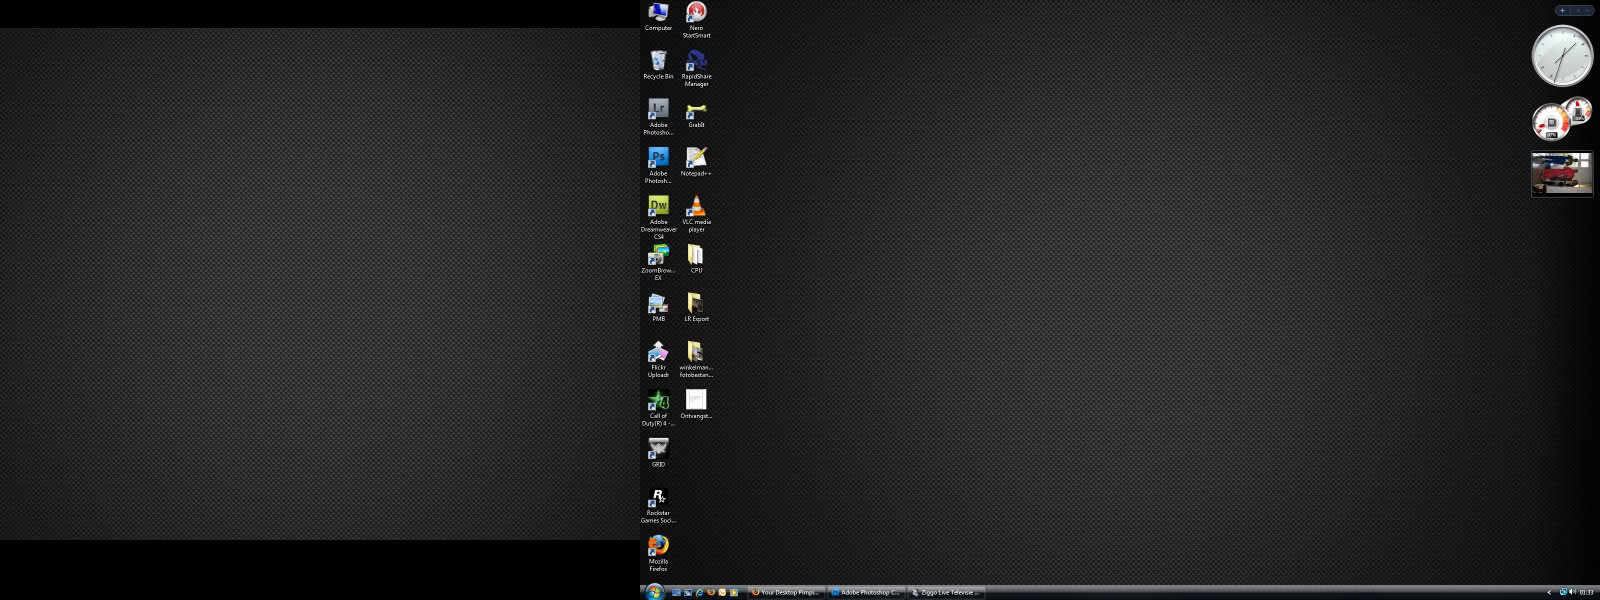This screenshot has width=1600, height=600.
Task: Click the Notepad++ desktop icon
Action: 696,158
